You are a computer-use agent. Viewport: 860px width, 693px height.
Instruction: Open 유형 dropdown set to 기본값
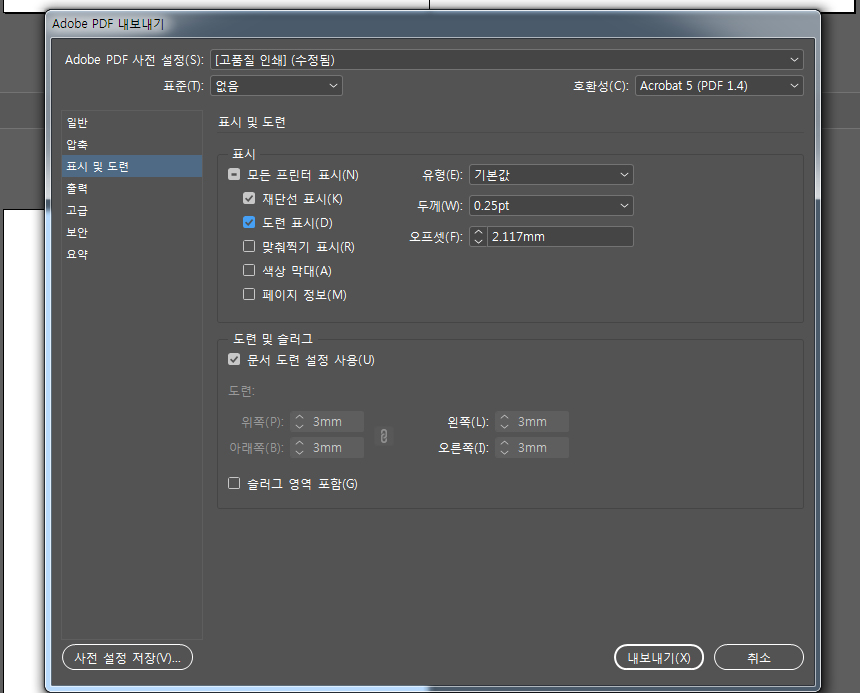[x=551, y=175]
